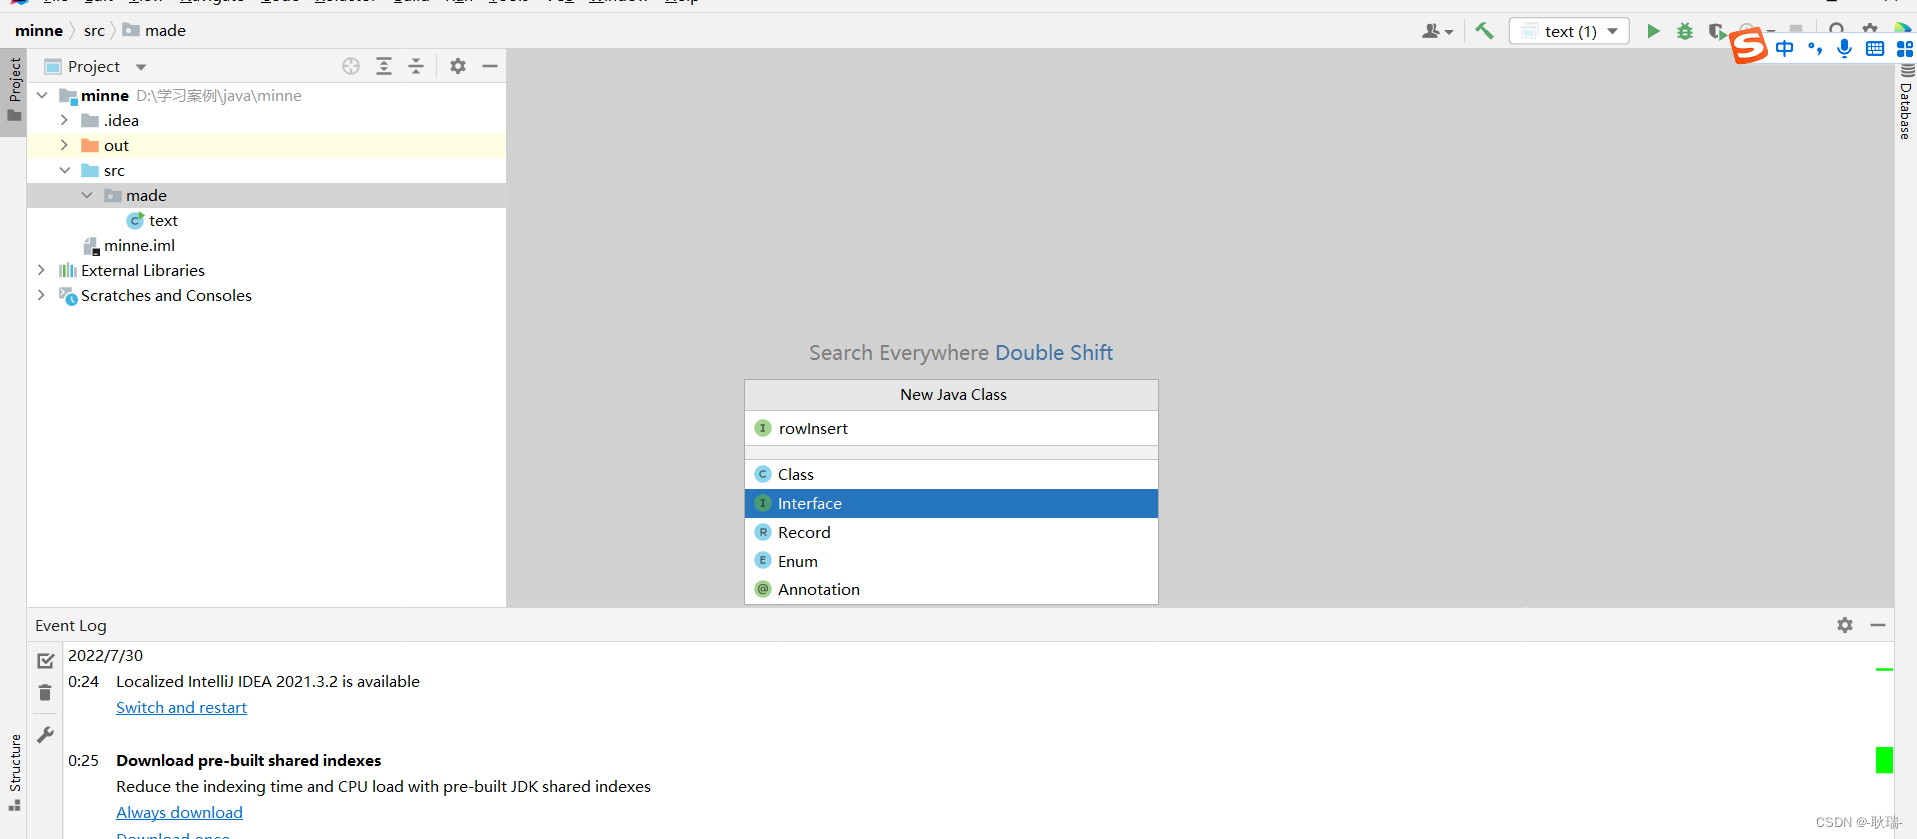Collapse all in Project tool window
This screenshot has width=1917, height=839.
click(x=416, y=66)
